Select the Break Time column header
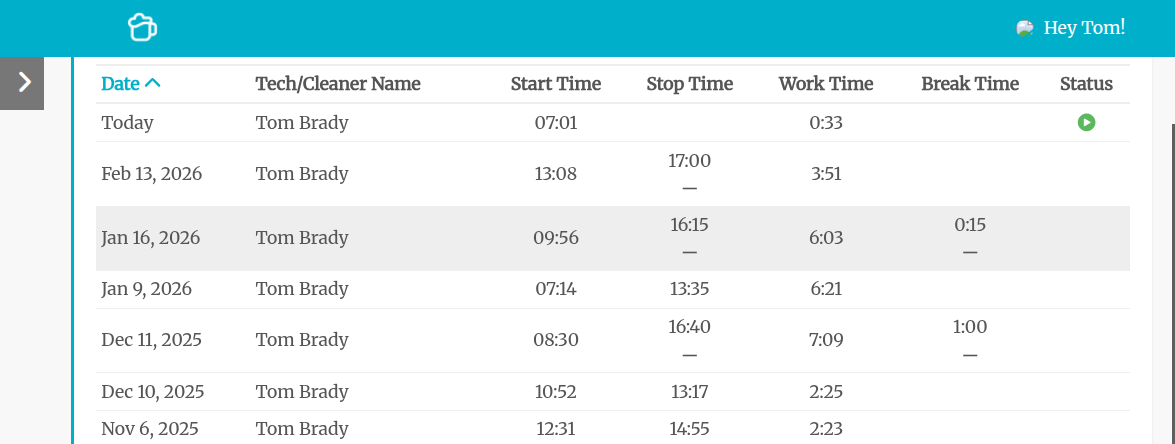The image size is (1175, 444). tap(969, 84)
